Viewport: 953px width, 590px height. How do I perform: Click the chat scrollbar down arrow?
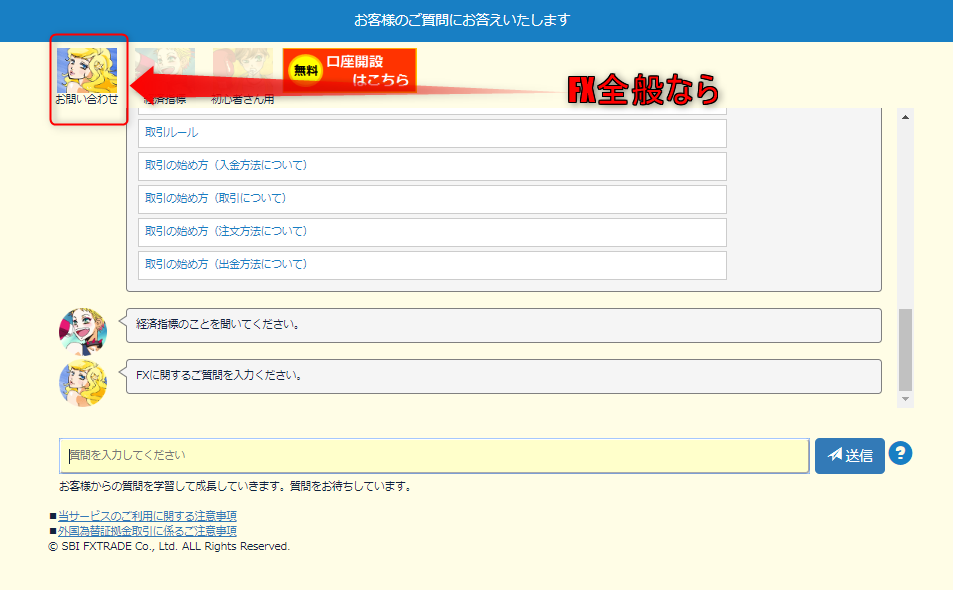906,399
